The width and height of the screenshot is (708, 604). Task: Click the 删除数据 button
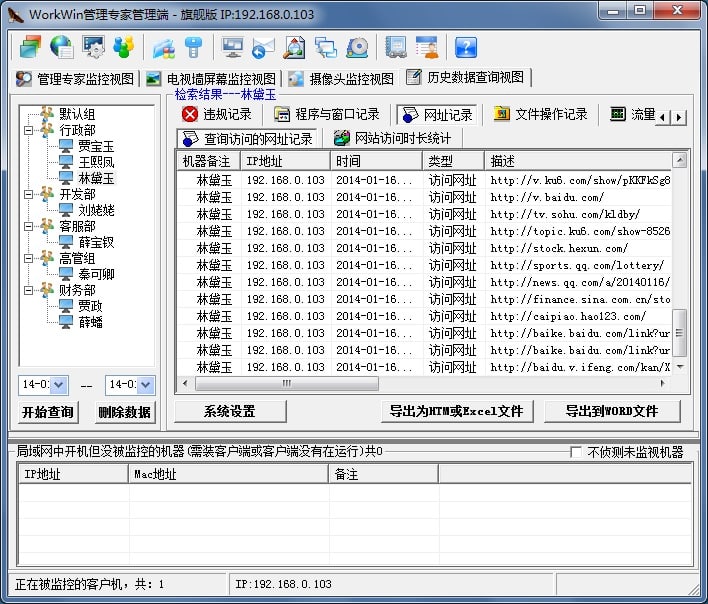125,412
